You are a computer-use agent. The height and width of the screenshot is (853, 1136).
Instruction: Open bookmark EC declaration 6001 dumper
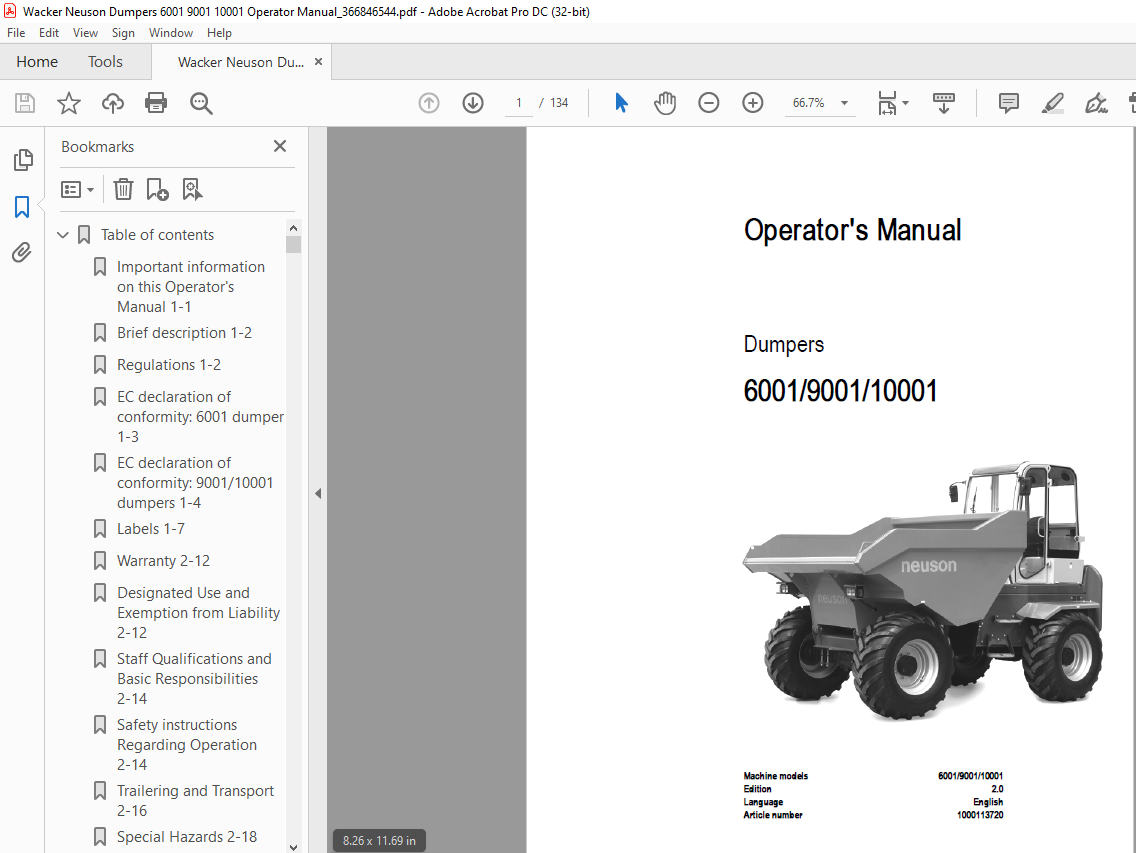(x=200, y=417)
